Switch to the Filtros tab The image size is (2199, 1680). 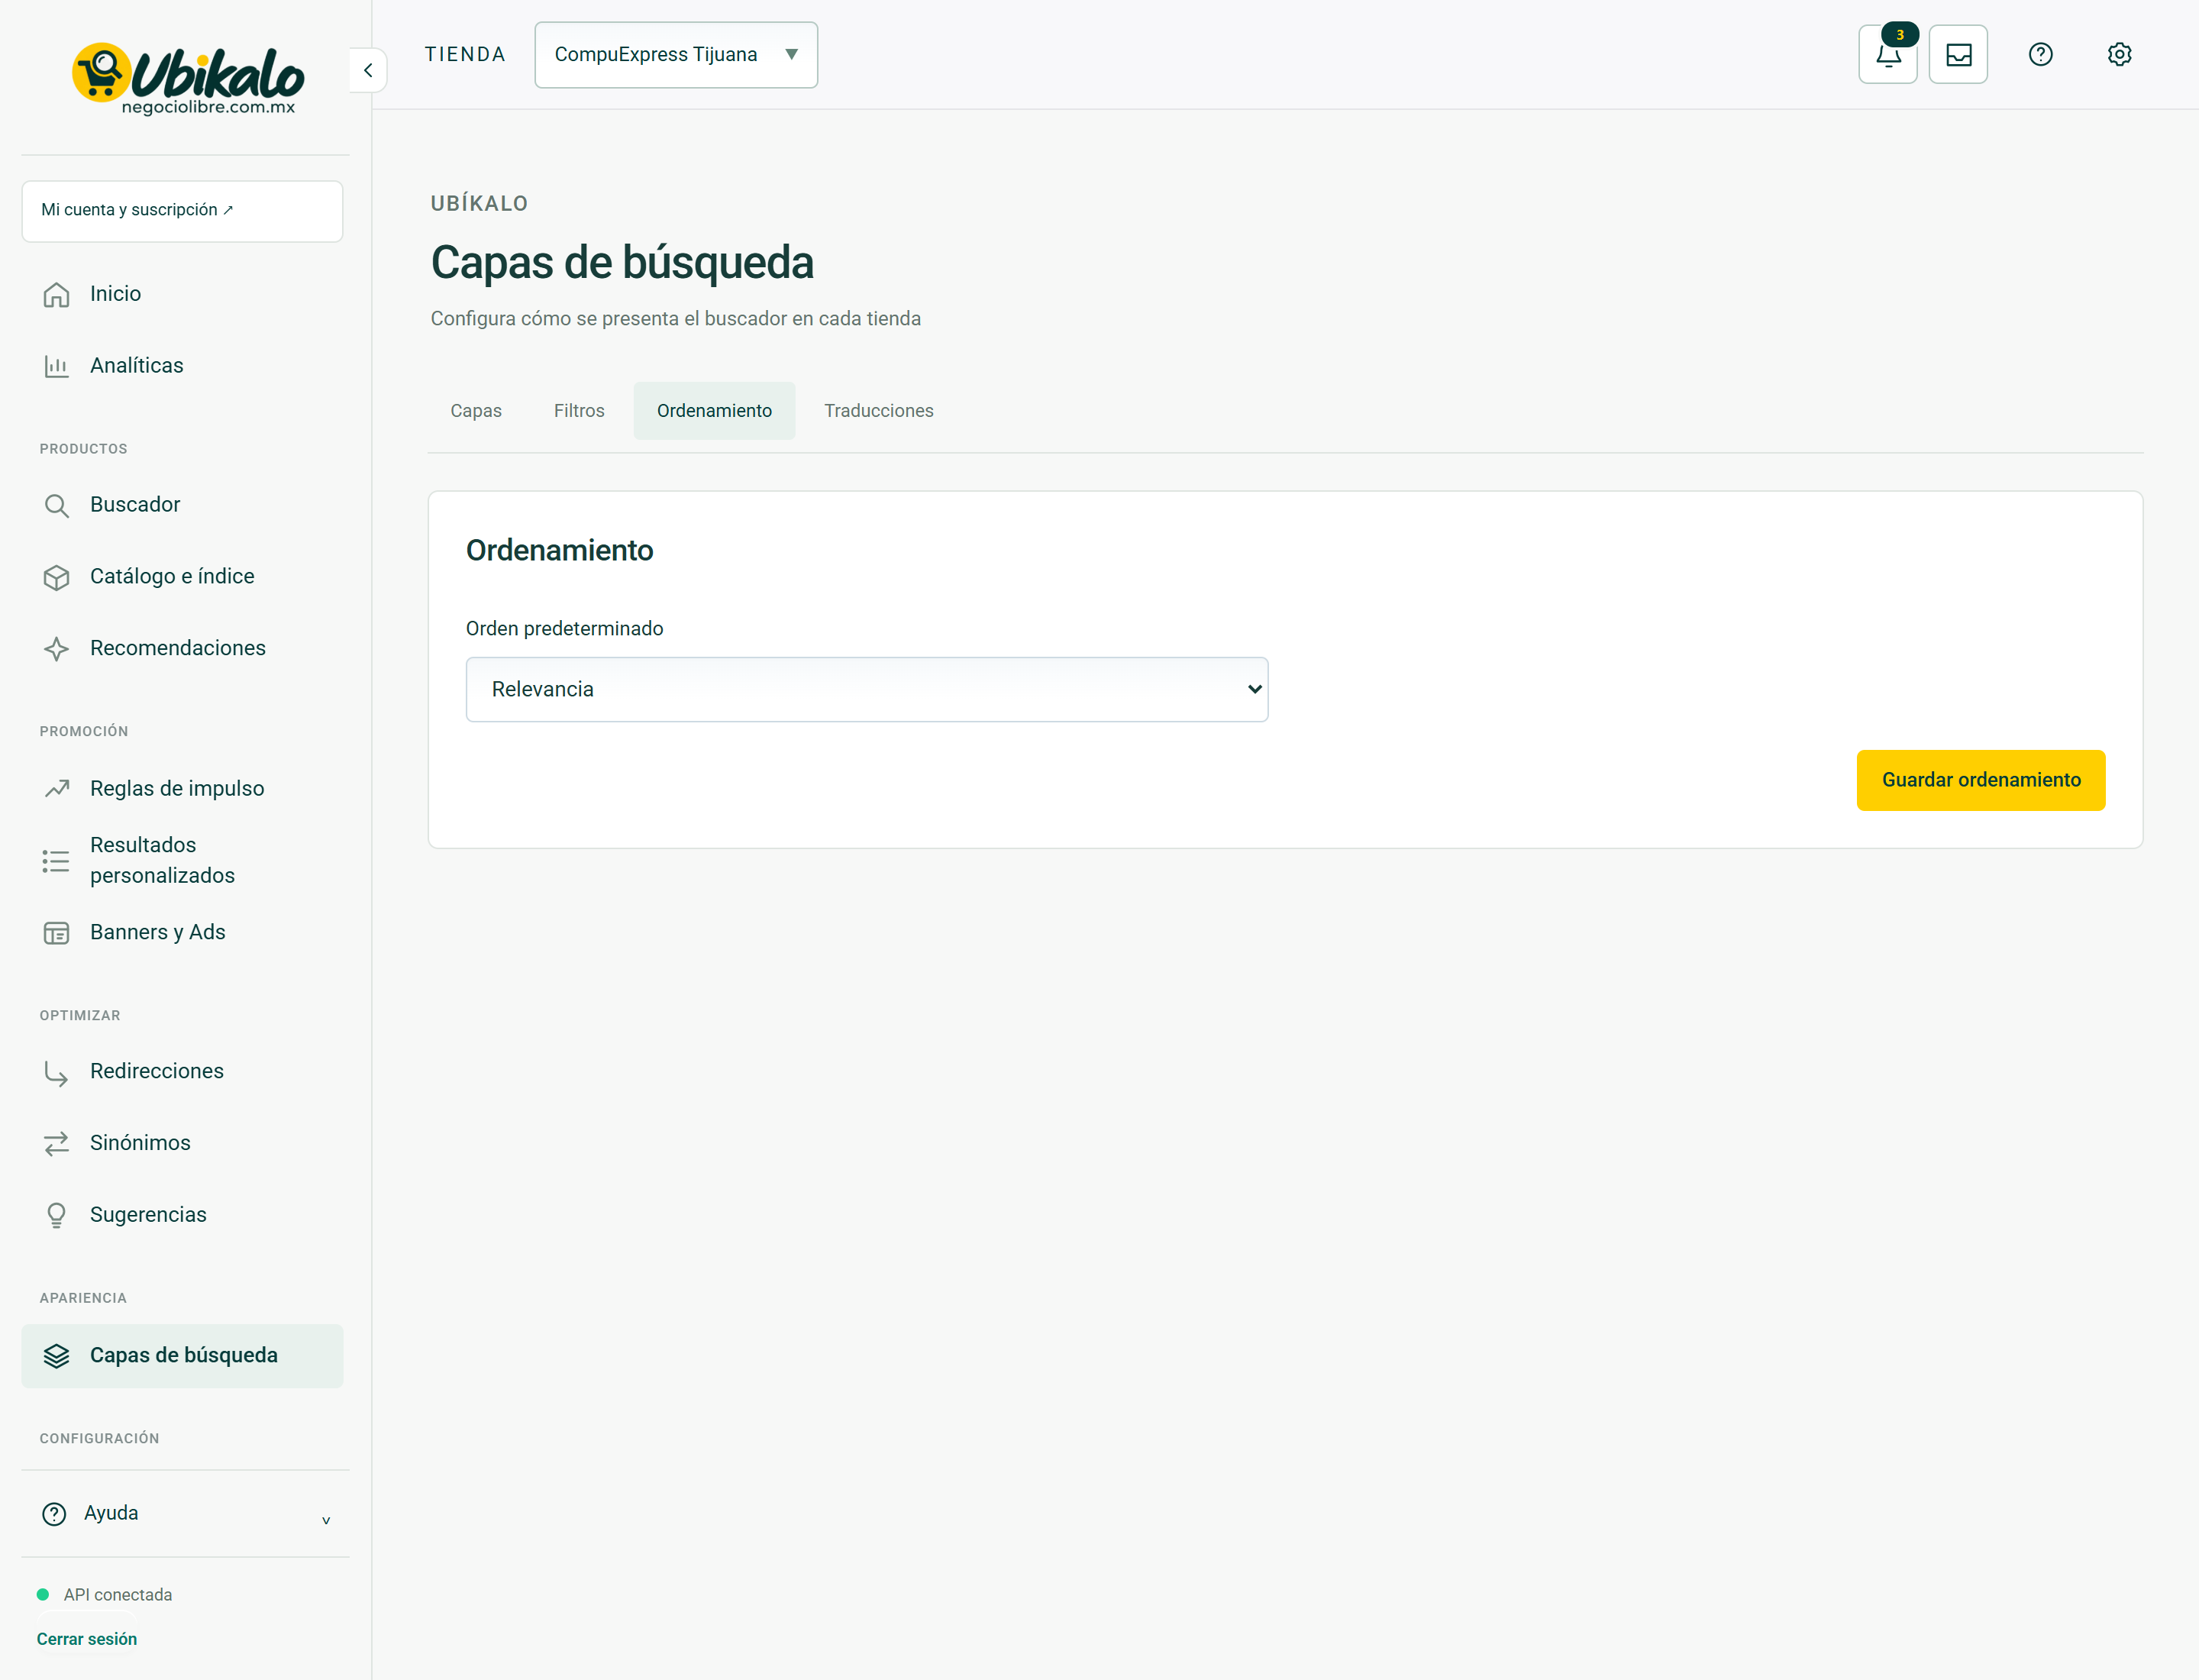[579, 411]
